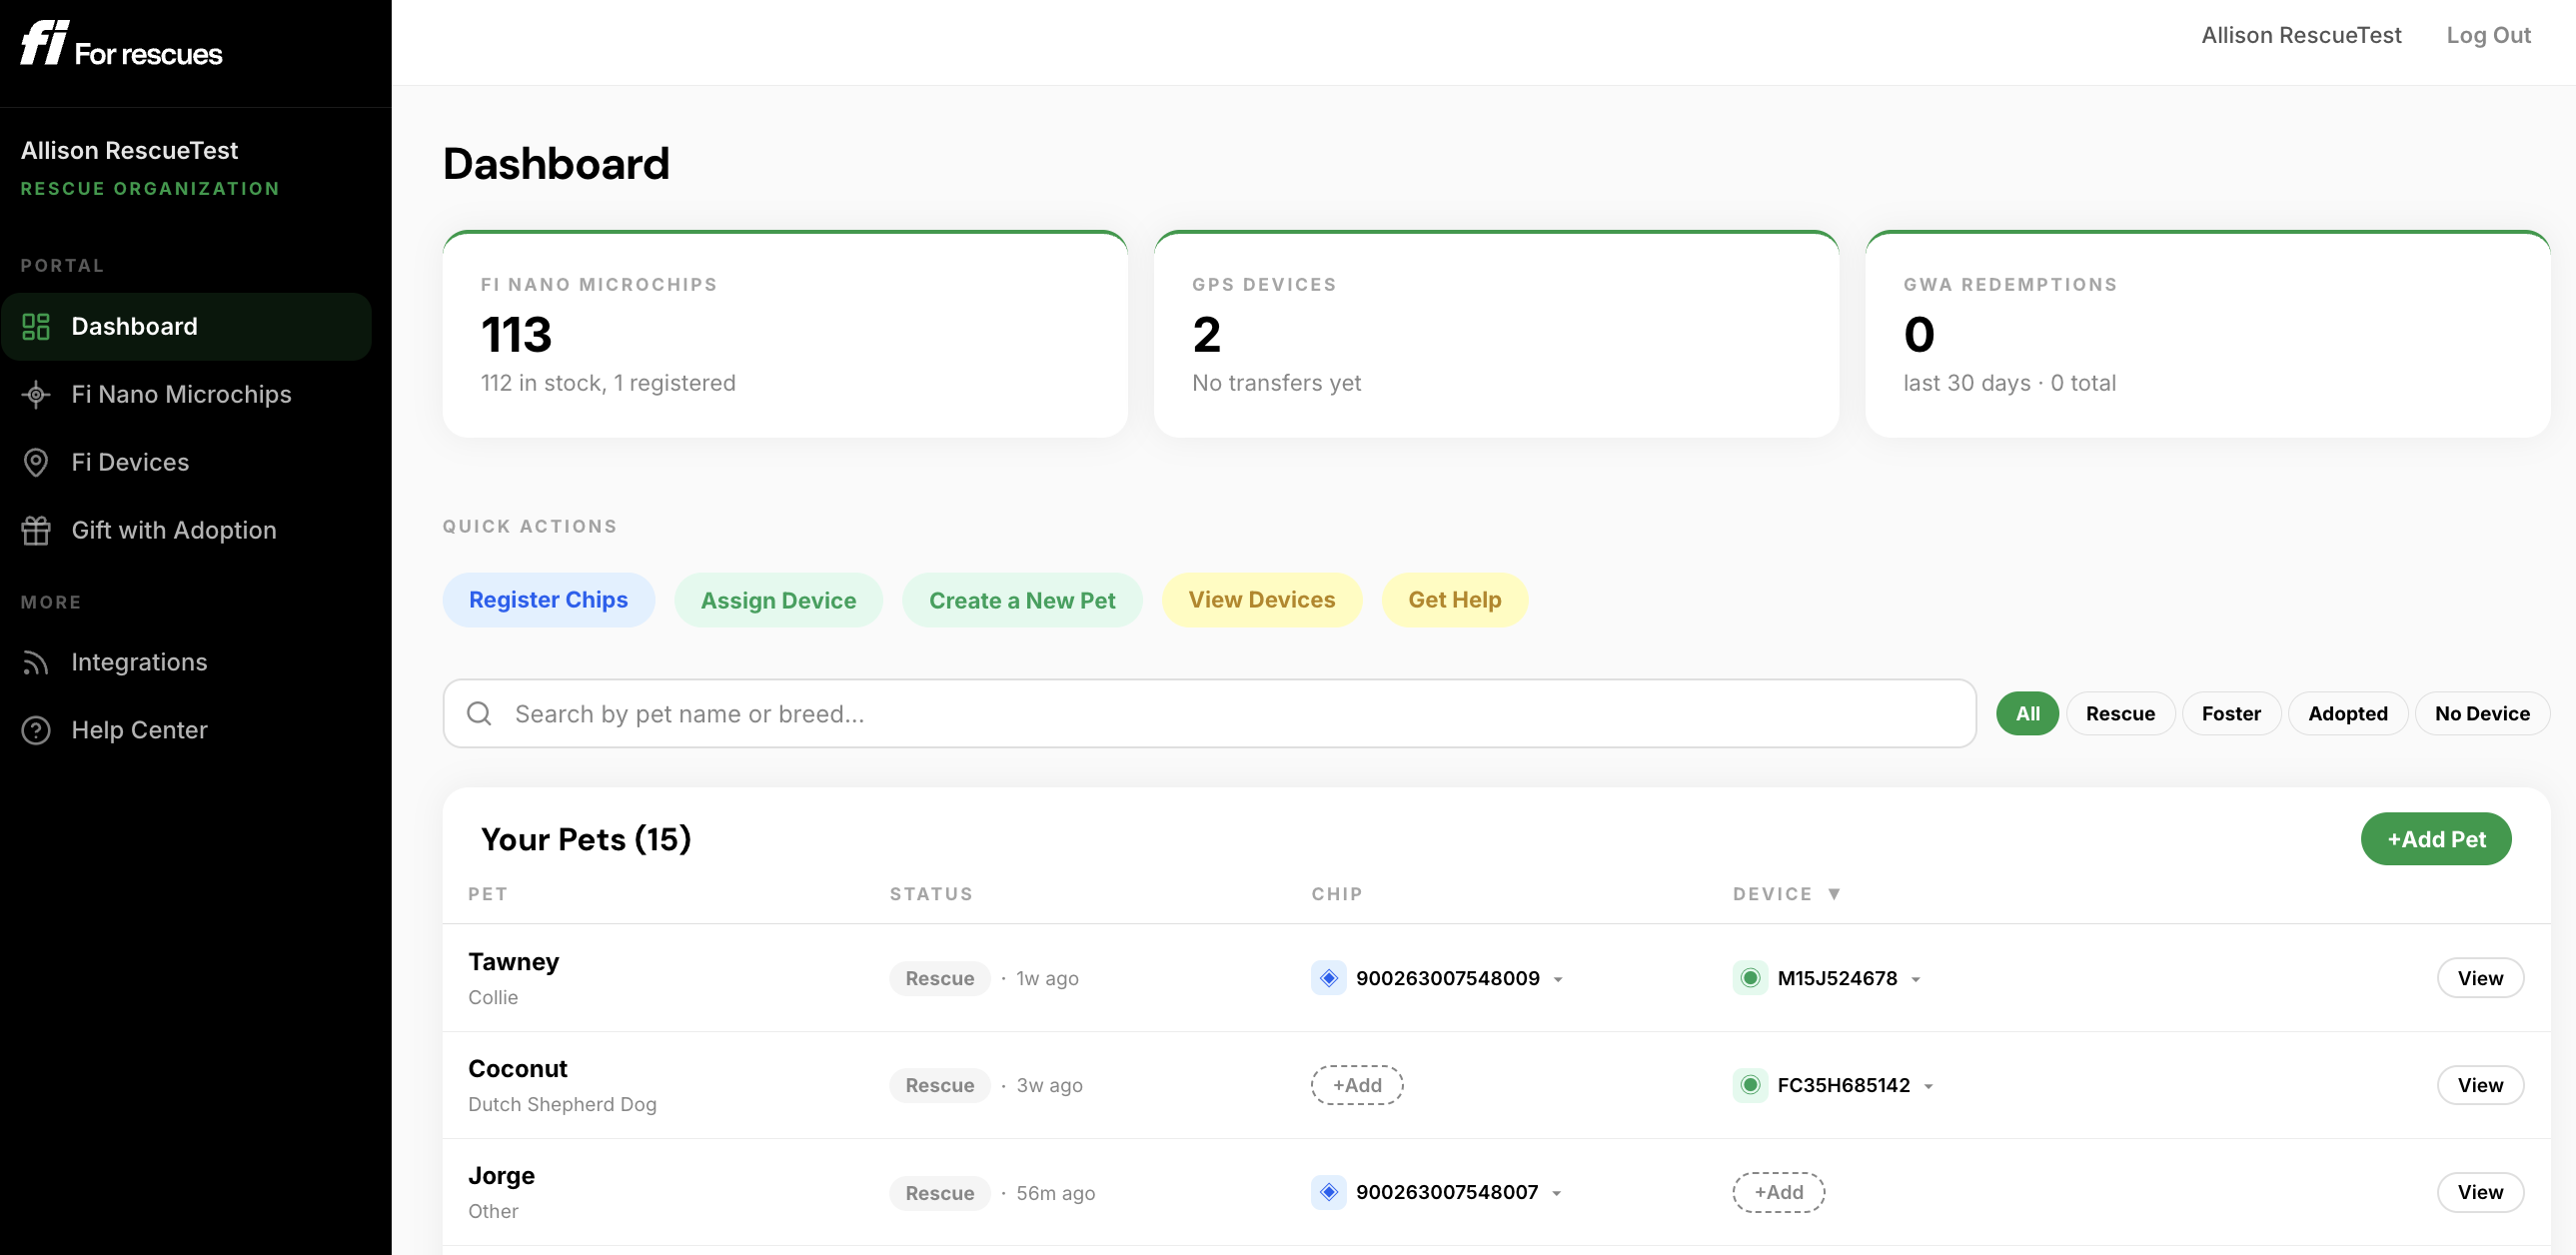This screenshot has width=2576, height=1255.
Task: Click the View Devices quick action
Action: (1261, 600)
